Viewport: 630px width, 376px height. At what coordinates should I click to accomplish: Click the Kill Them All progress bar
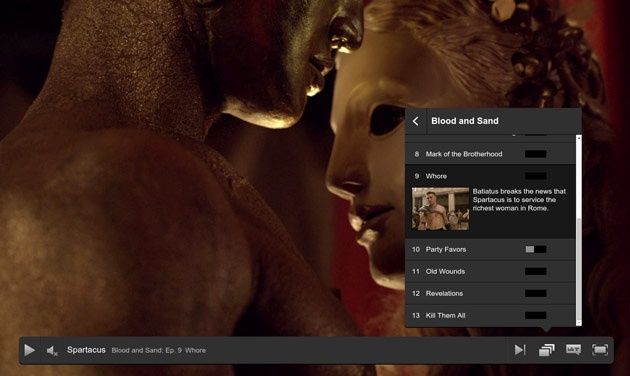tap(536, 316)
